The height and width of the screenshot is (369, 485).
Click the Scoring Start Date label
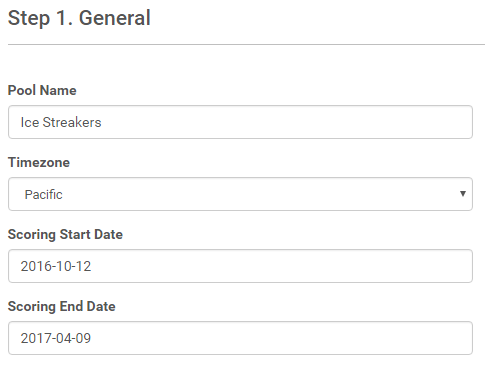pyautogui.click(x=65, y=235)
